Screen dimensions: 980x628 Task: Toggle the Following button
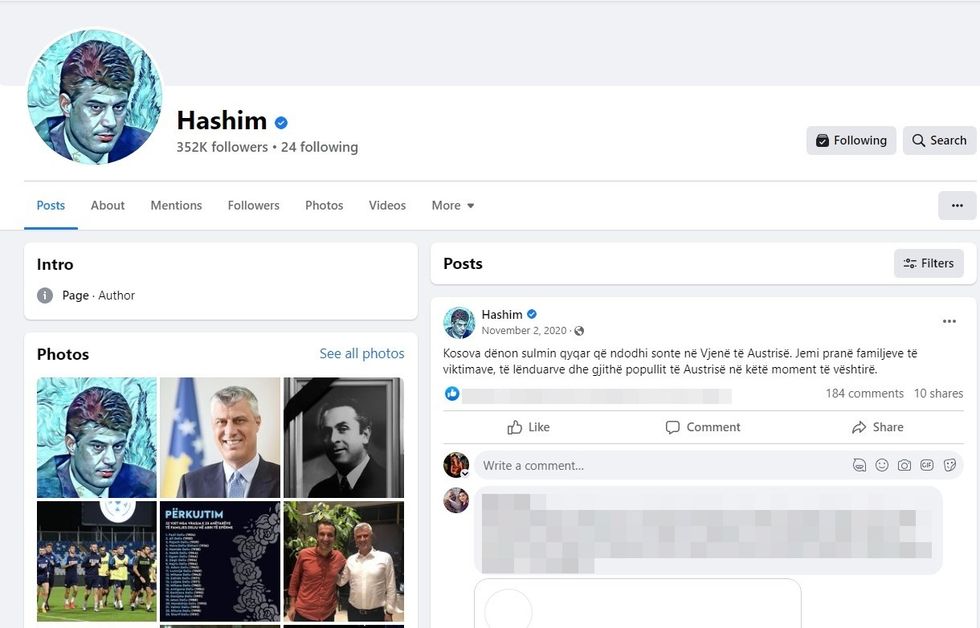click(x=851, y=140)
